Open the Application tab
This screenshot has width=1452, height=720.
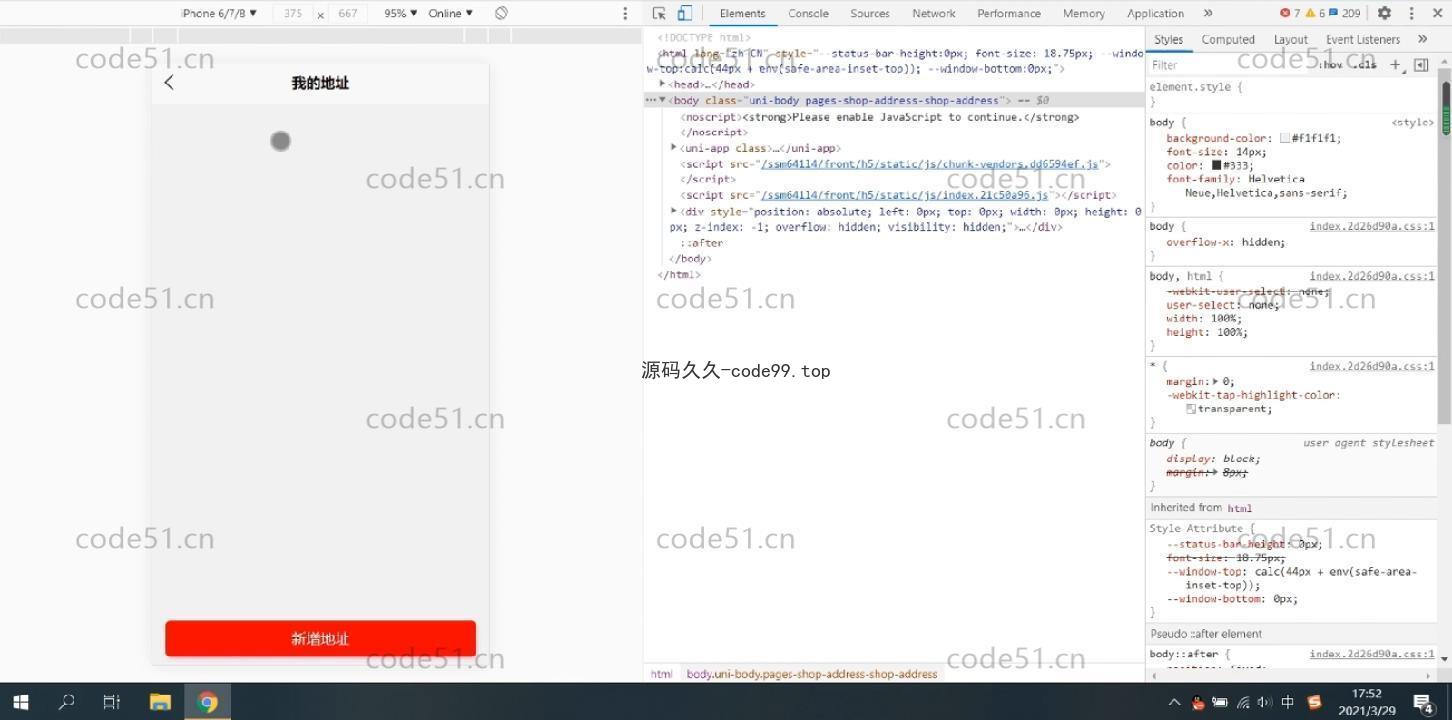1155,13
